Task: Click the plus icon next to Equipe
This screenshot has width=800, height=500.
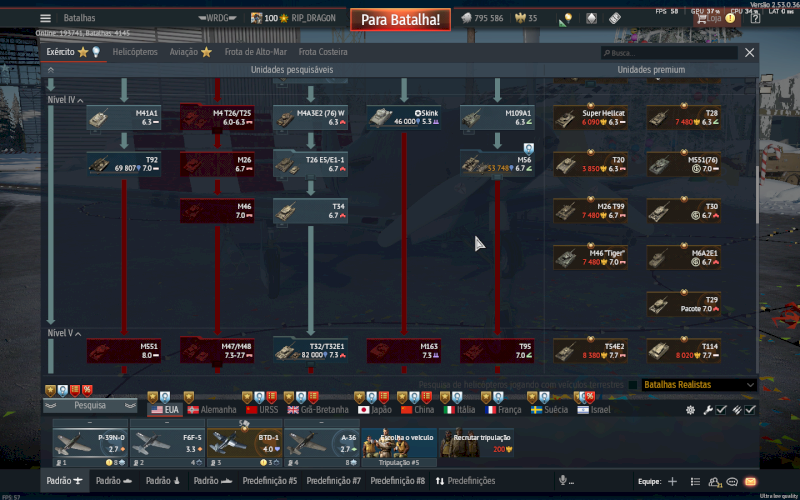Action: click(673, 481)
